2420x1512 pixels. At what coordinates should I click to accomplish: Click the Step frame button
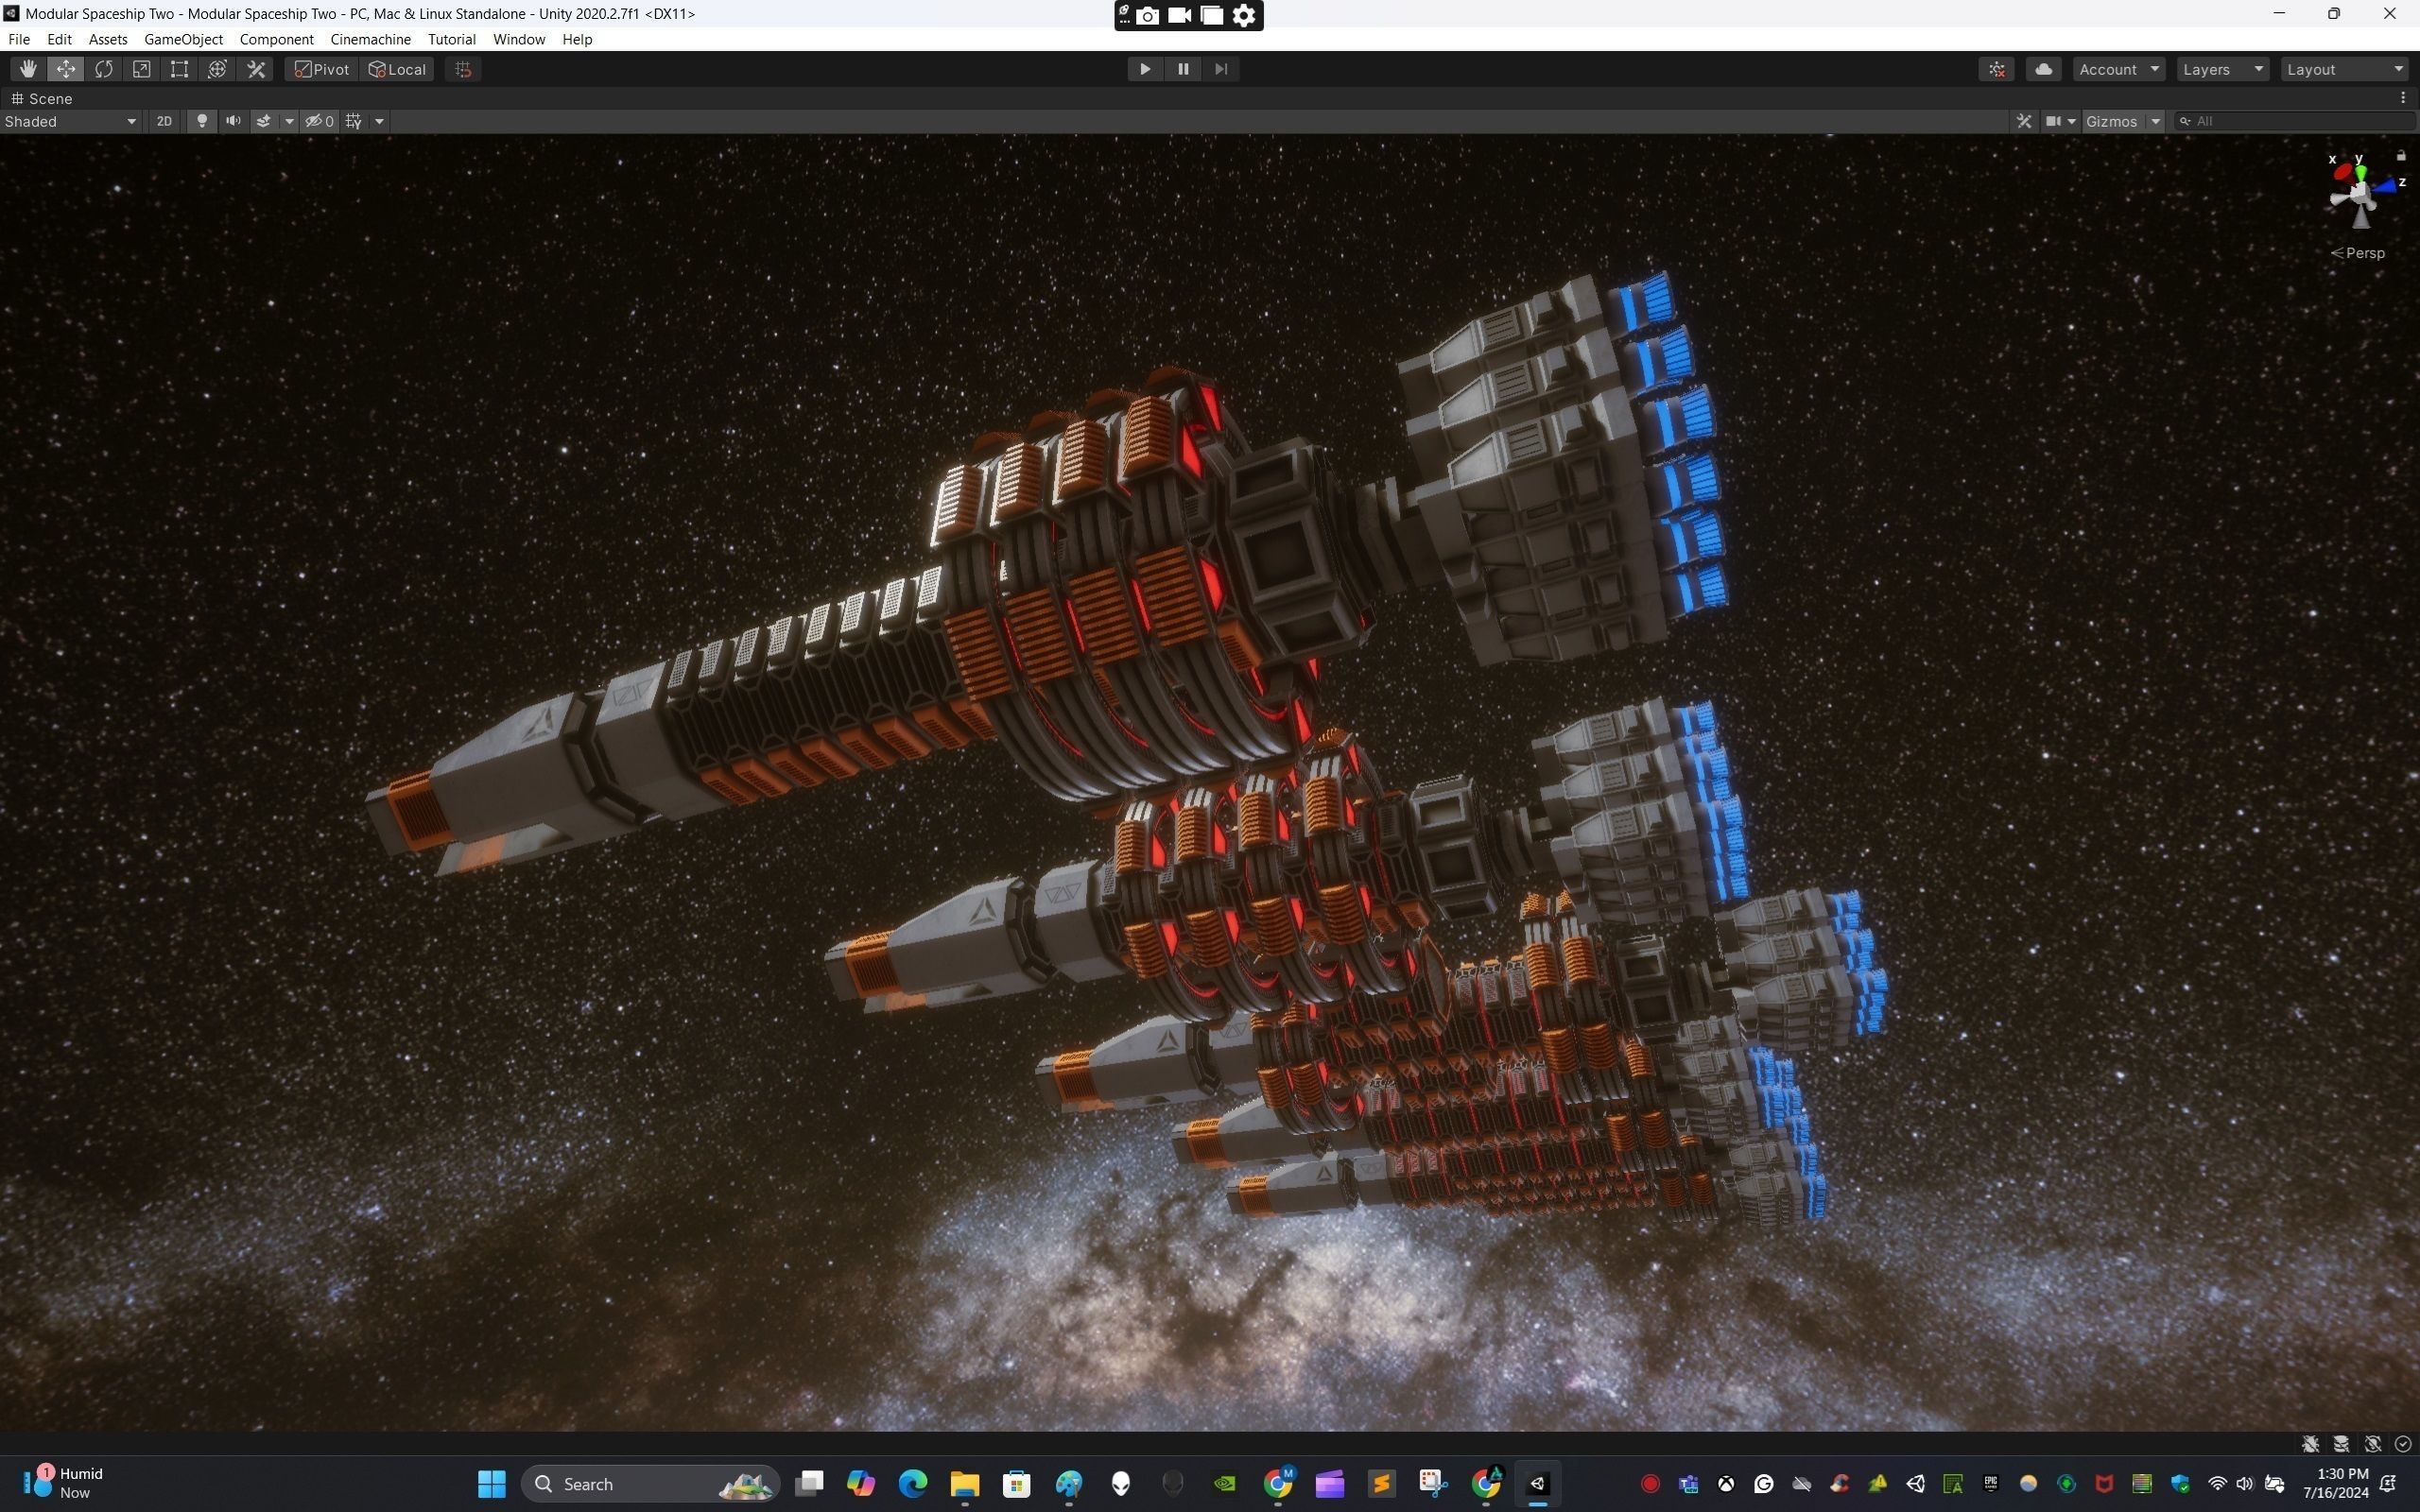click(1221, 69)
